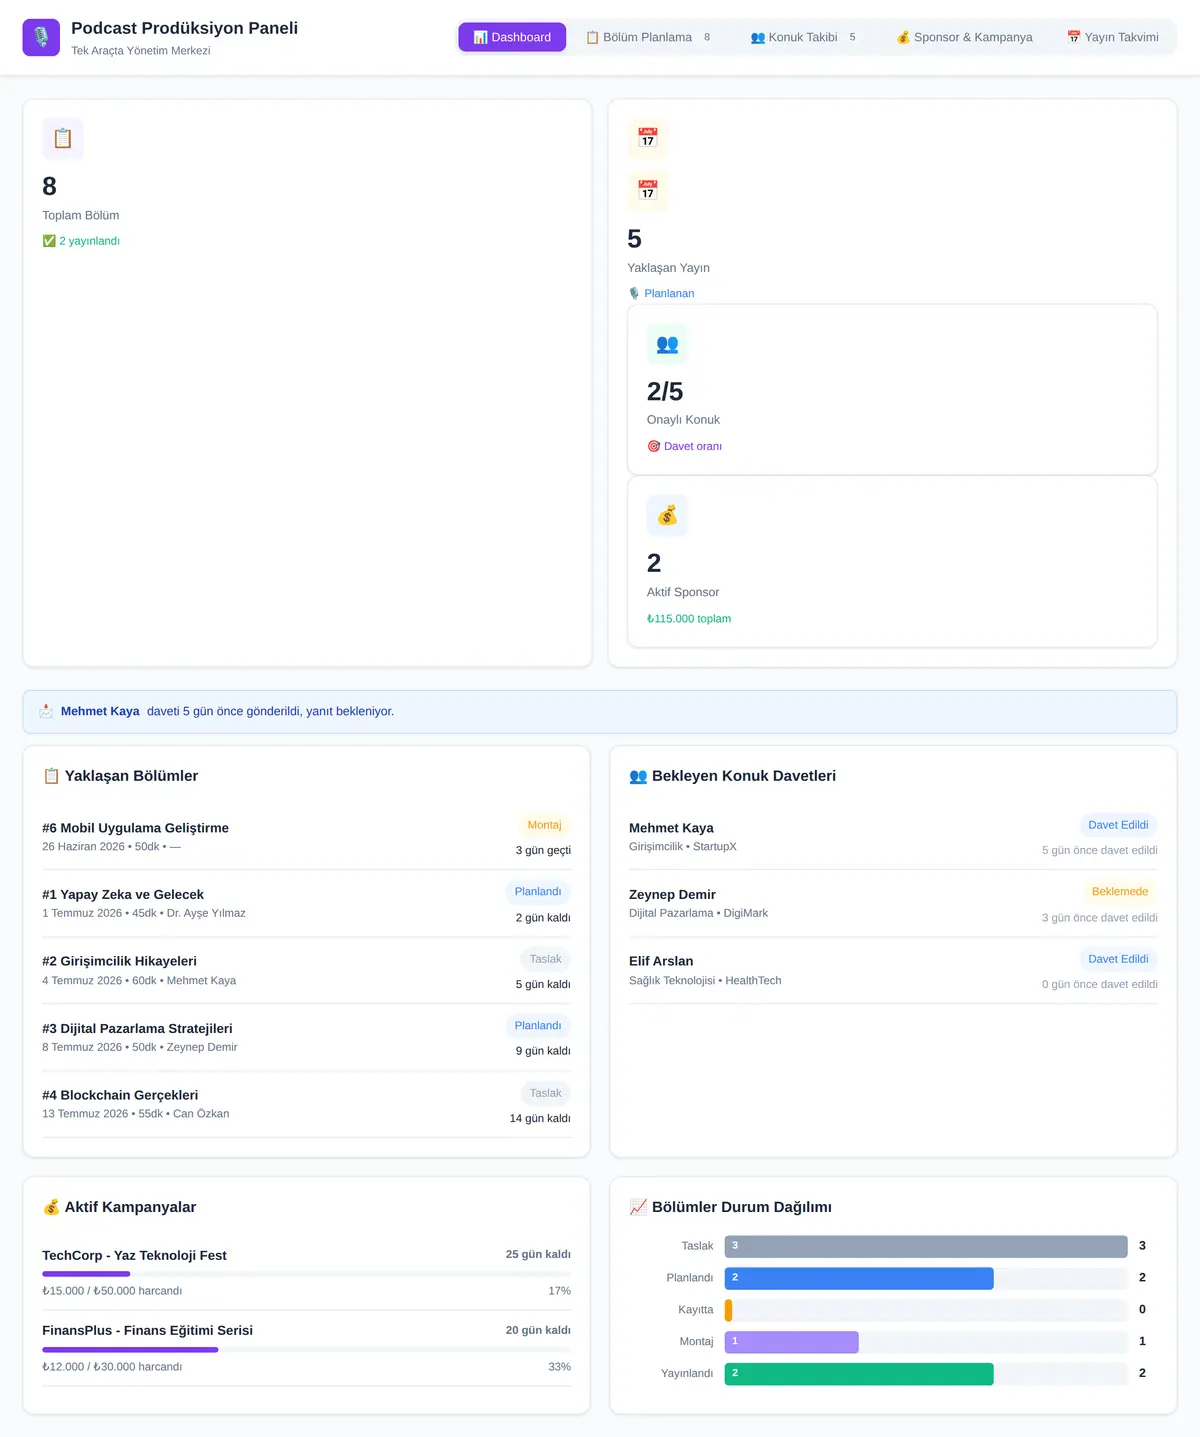The image size is (1200, 1437).
Task: Click episode #4 Blockchain Gerçekleri
Action: click(x=306, y=1105)
